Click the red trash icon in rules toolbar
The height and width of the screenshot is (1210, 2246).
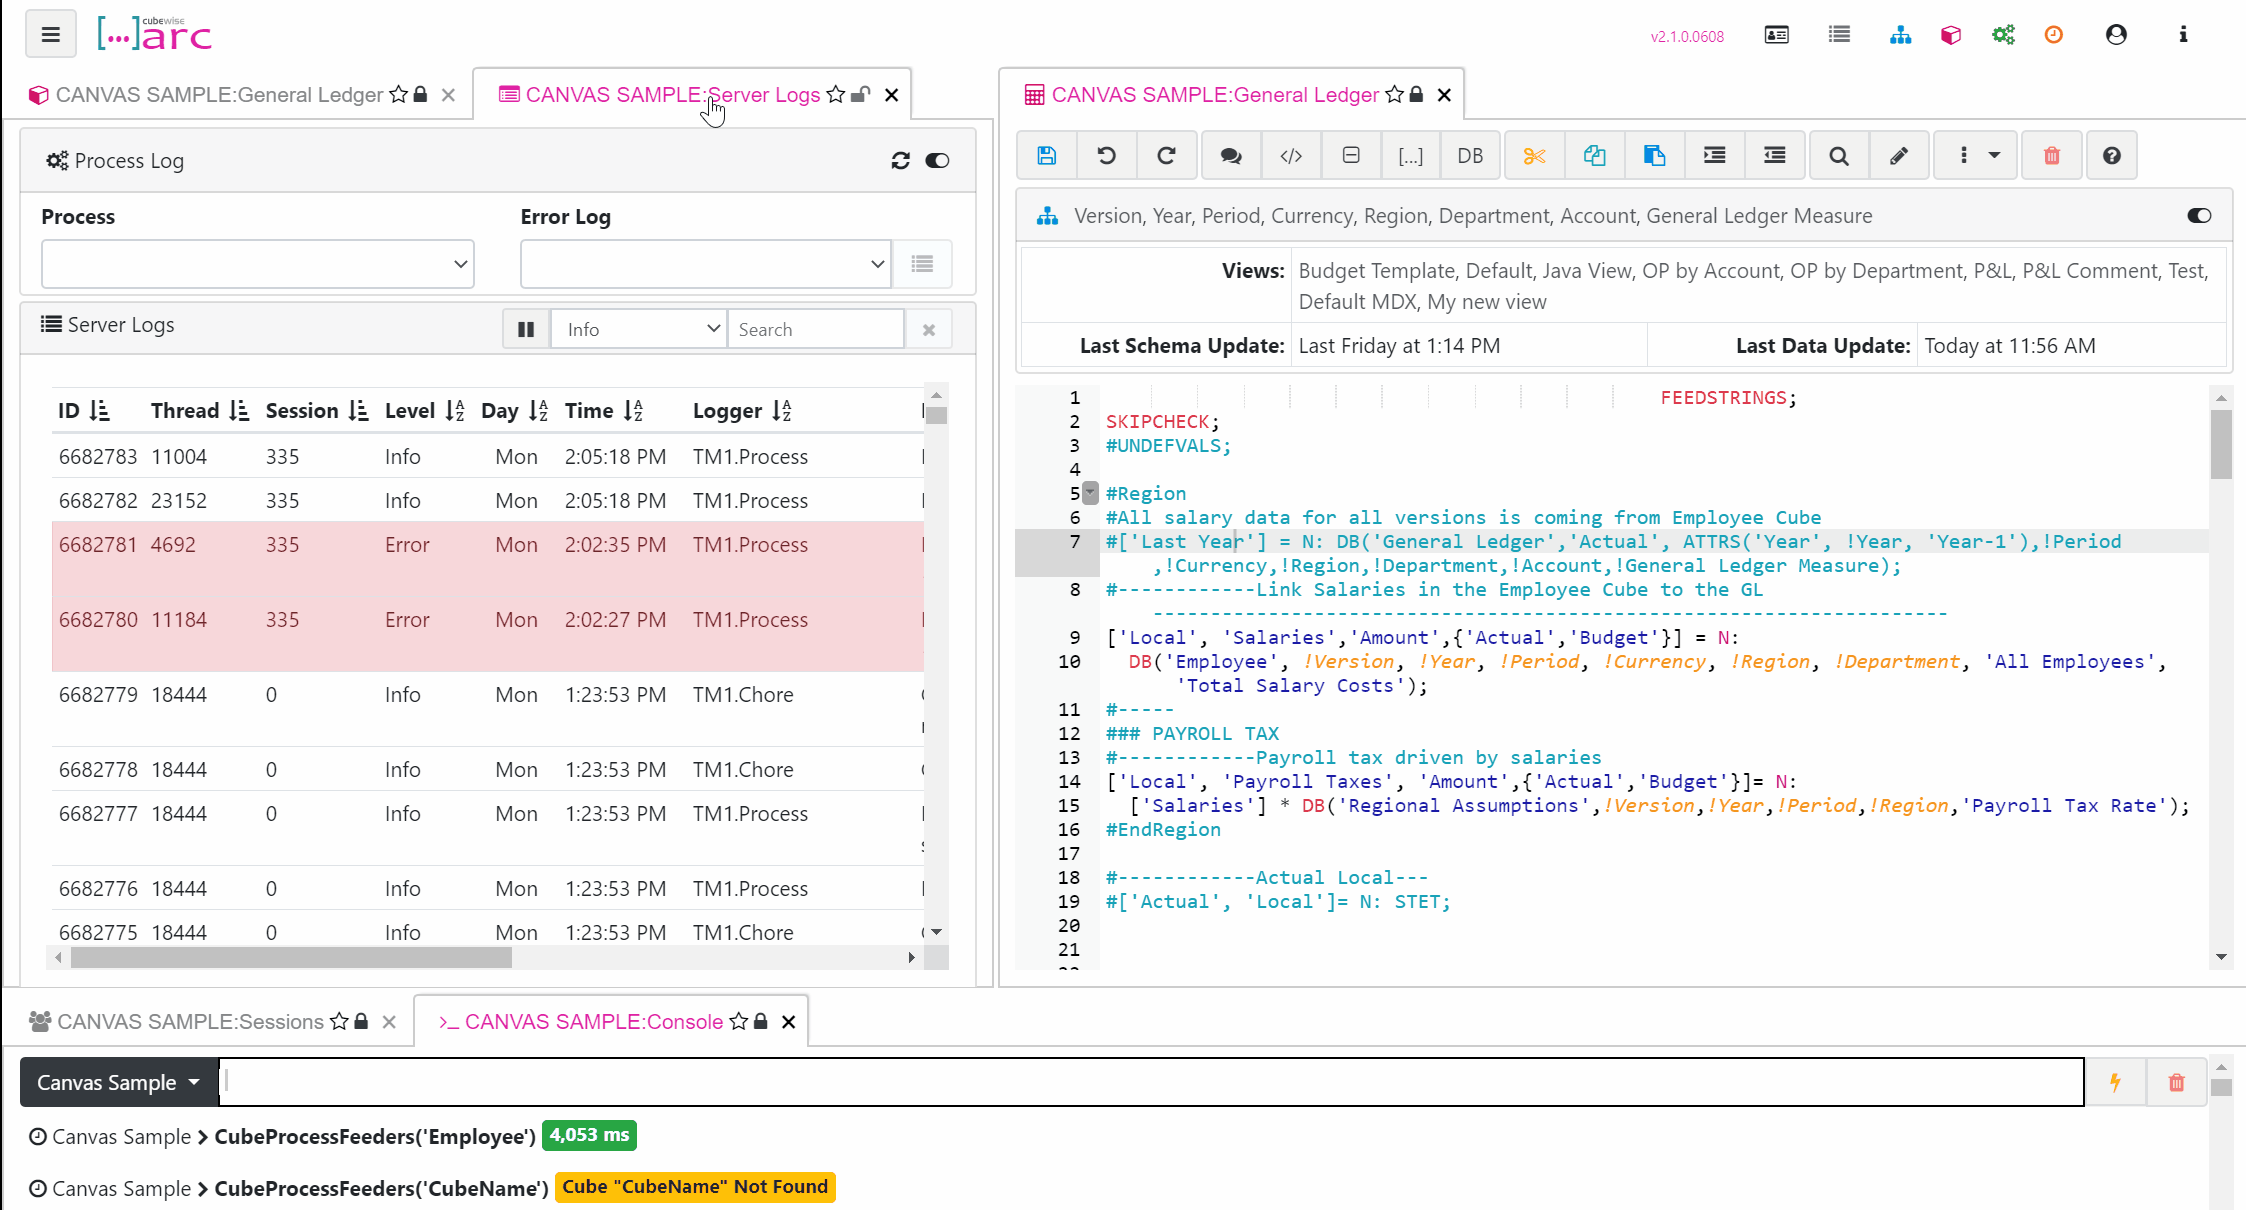click(2051, 155)
